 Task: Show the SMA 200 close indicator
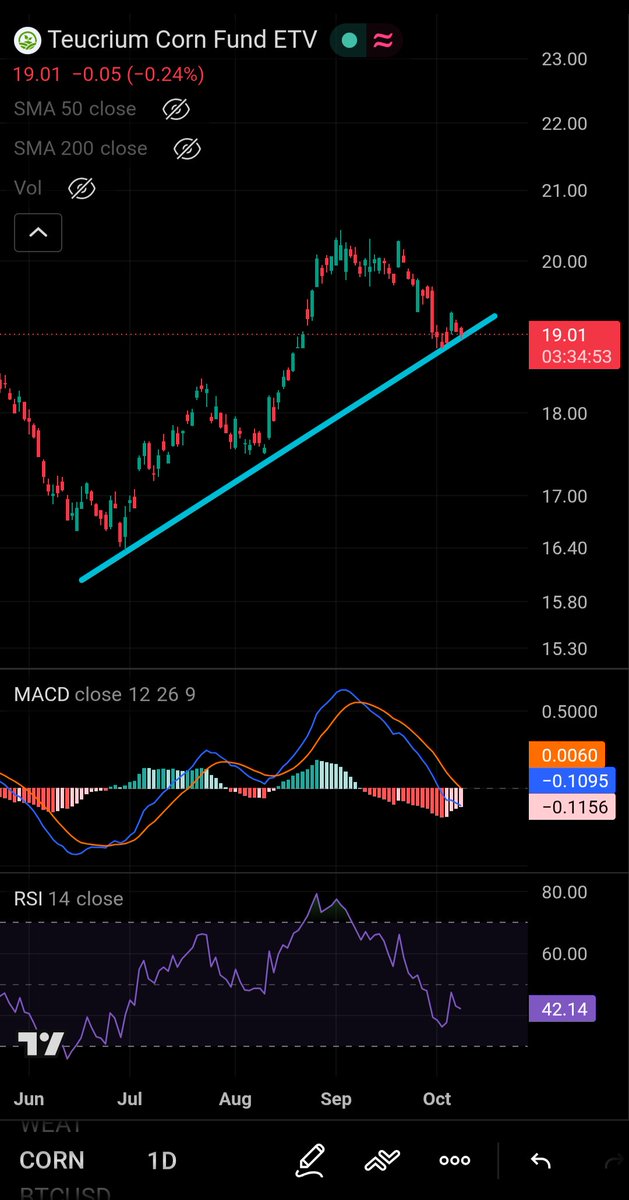click(187, 149)
